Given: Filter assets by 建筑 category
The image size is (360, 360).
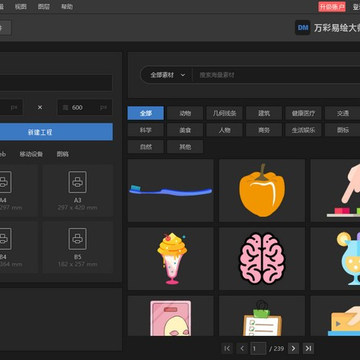Looking at the screenshot, I should (264, 113).
